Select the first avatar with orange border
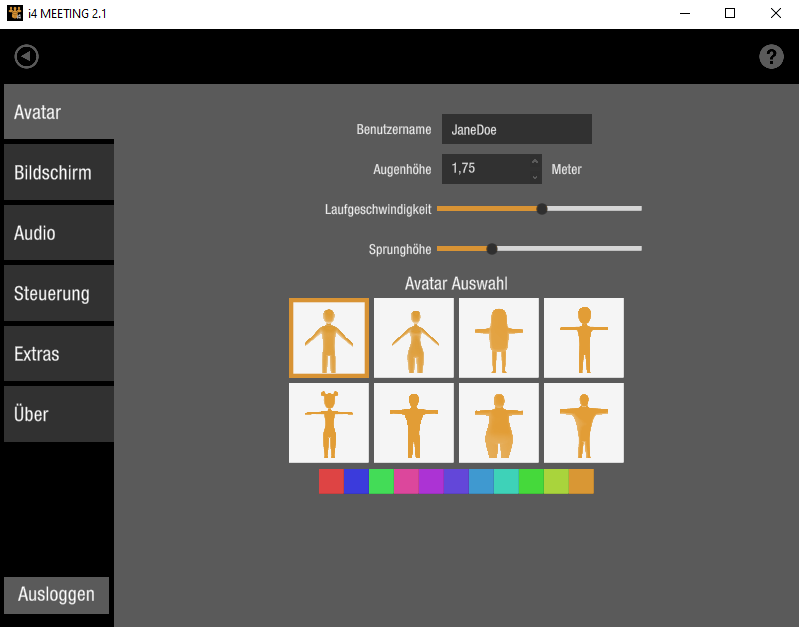Screen dimensions: 799x627 coord(329,338)
